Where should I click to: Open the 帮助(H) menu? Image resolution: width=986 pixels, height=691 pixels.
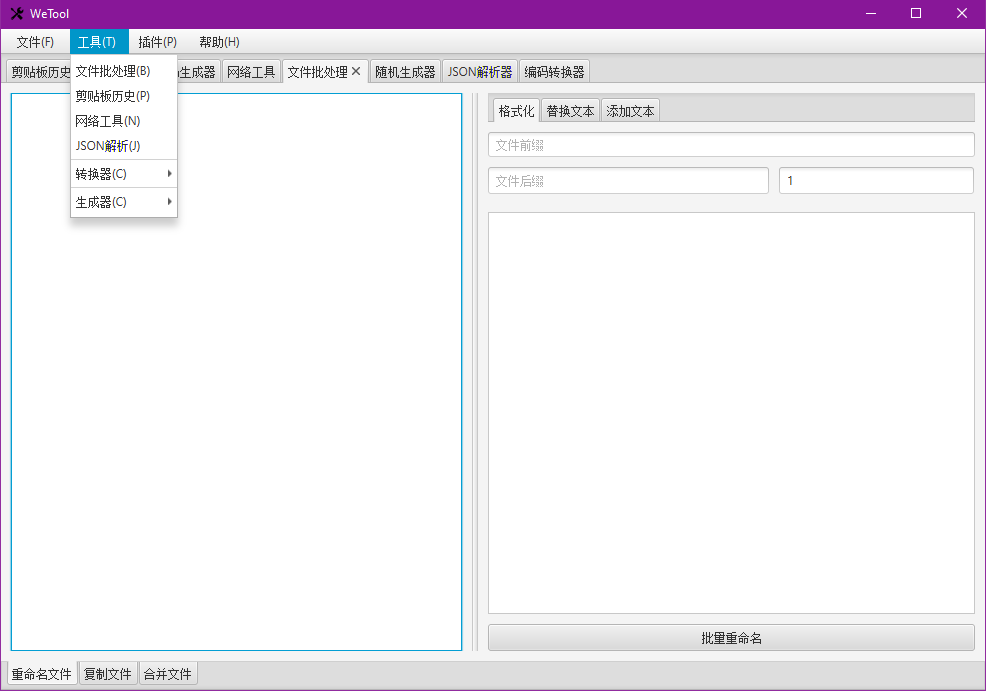tap(219, 41)
